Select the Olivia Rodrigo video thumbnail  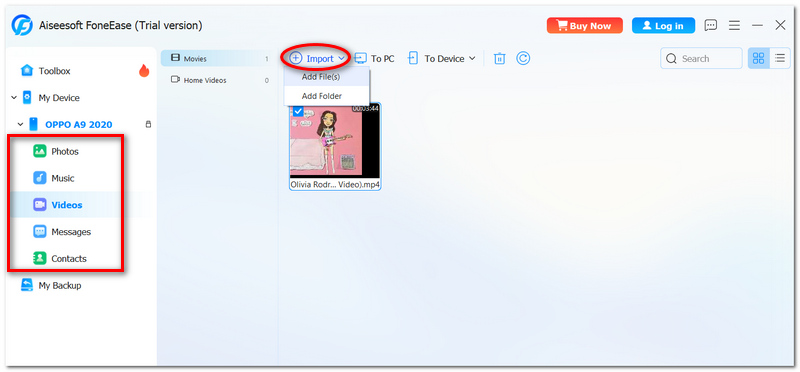click(335, 140)
